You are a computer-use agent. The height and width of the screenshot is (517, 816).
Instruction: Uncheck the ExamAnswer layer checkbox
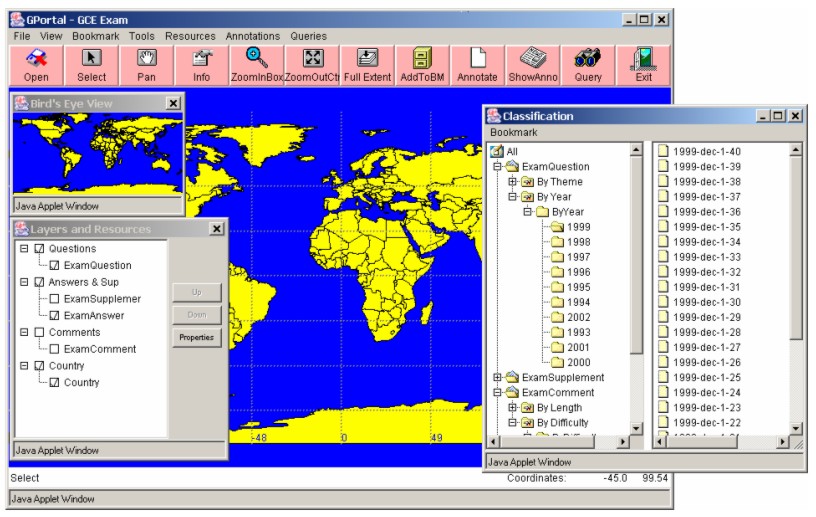[x=54, y=316]
